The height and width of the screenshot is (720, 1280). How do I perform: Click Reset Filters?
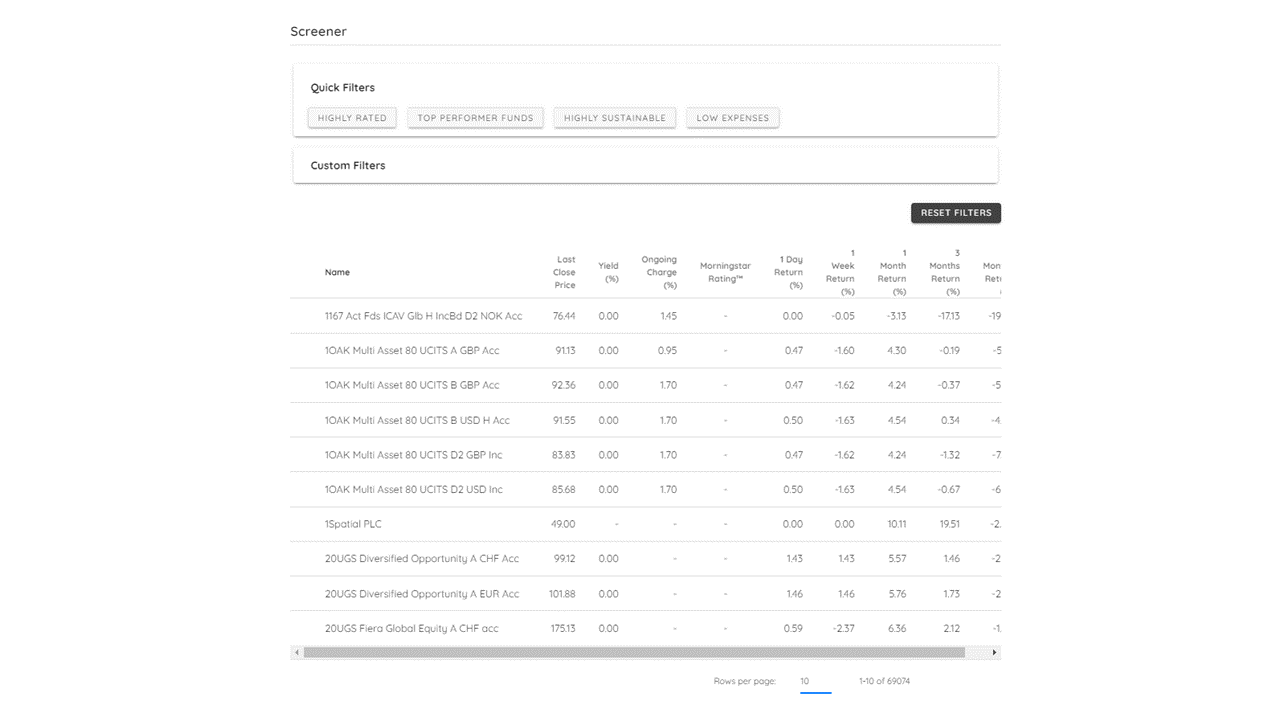click(955, 212)
